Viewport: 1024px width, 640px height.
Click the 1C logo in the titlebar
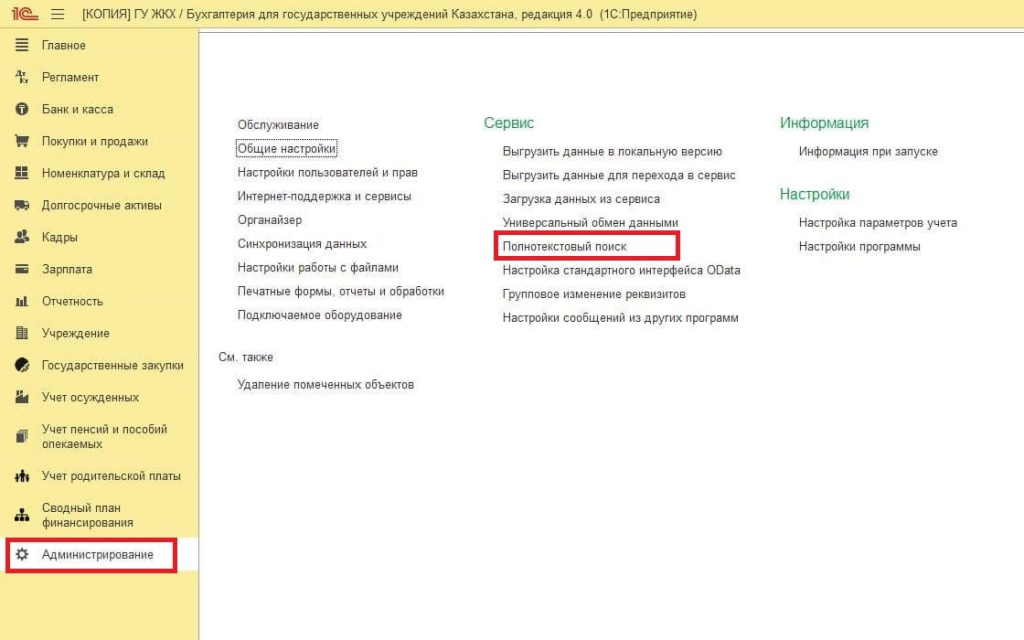[x=24, y=13]
